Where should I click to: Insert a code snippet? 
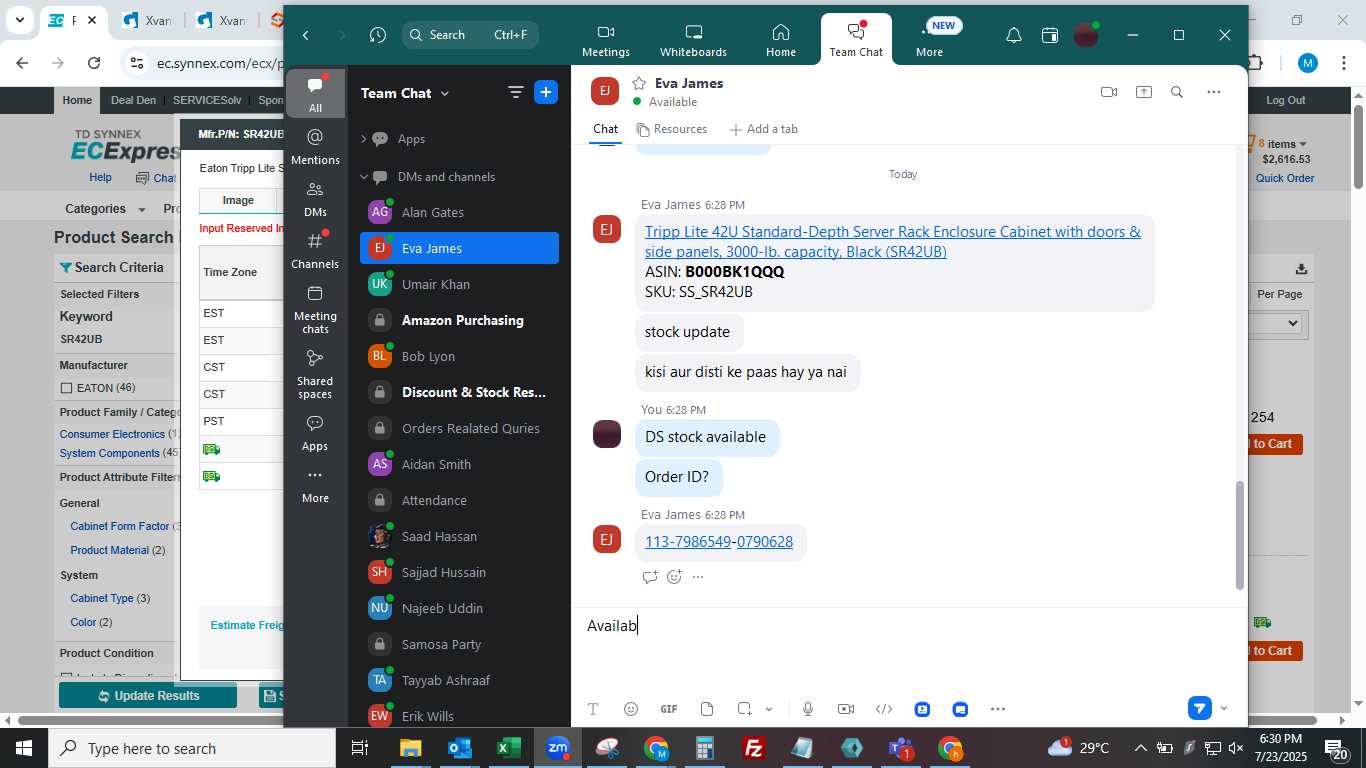(884, 709)
